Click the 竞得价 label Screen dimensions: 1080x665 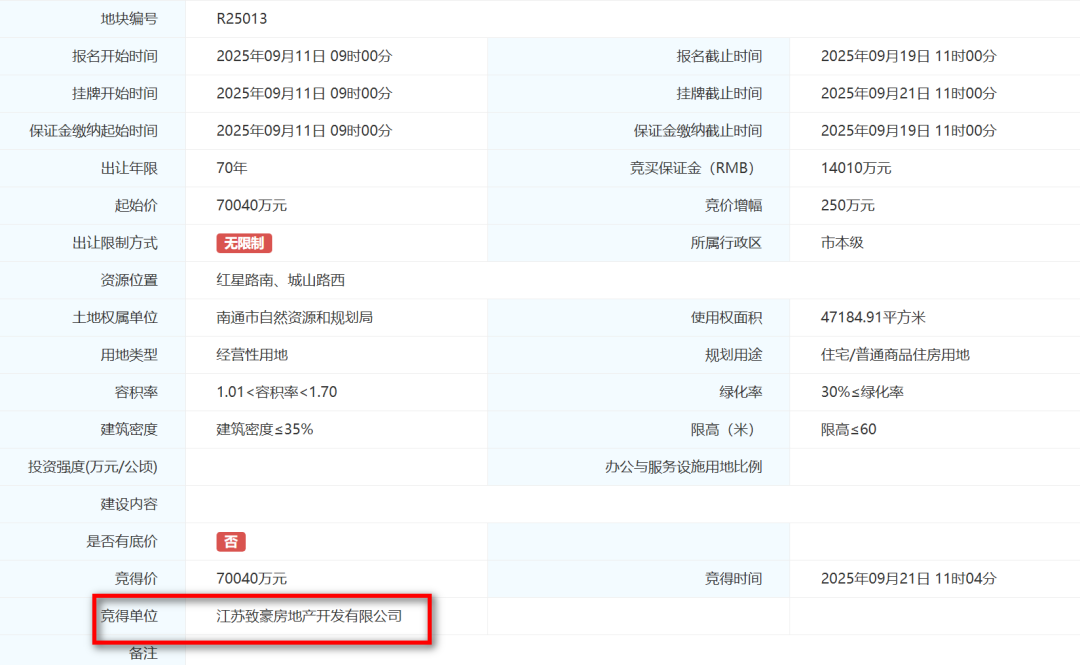(136, 578)
